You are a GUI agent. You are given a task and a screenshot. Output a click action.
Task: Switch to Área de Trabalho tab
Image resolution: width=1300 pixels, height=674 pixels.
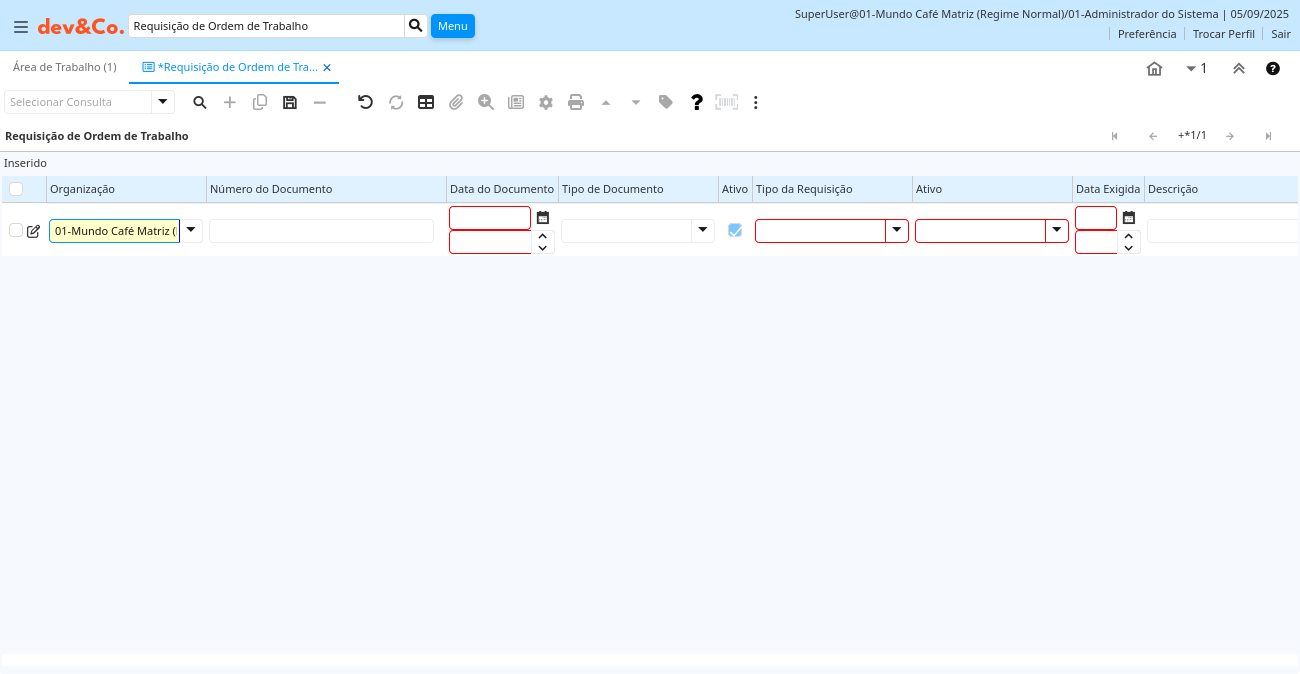click(65, 67)
